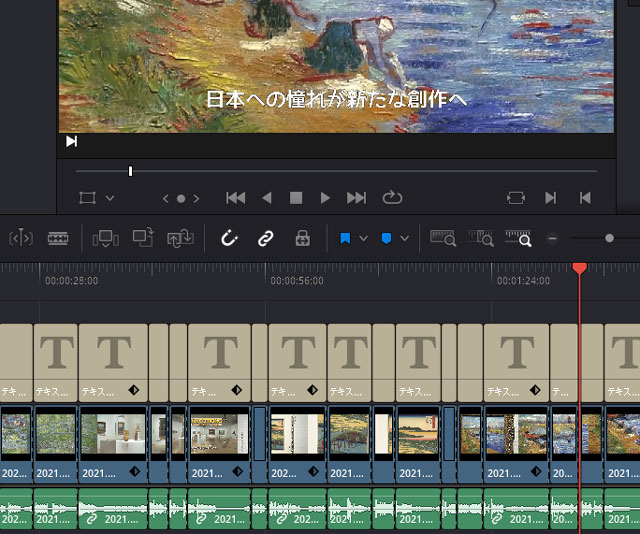Jump to the last frame
Viewport: 640px width, 534px height.
356,198
